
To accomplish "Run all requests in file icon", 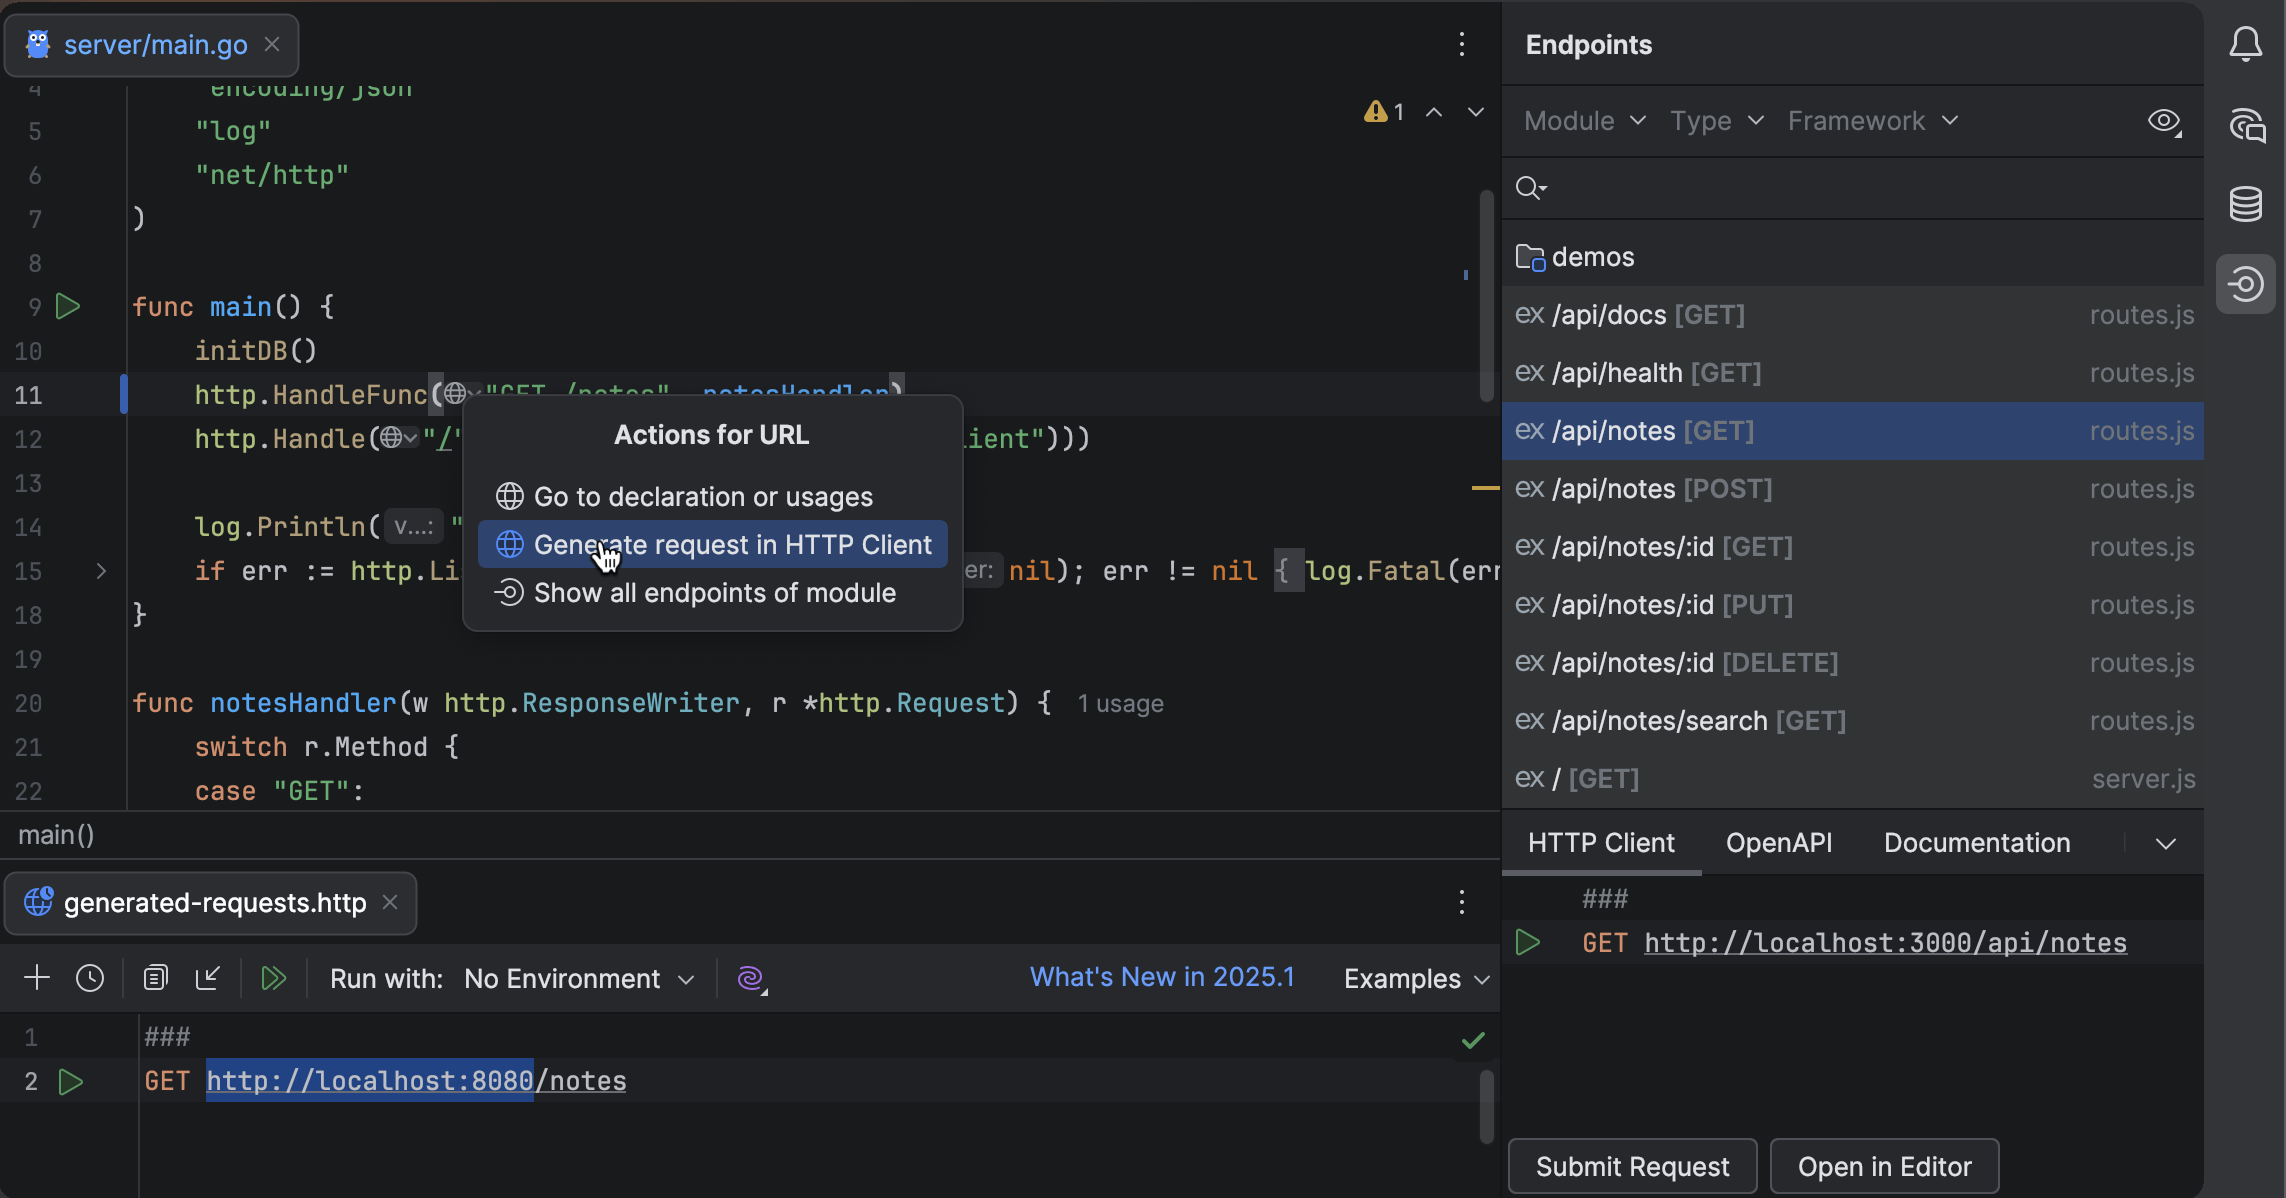I will click(273, 978).
